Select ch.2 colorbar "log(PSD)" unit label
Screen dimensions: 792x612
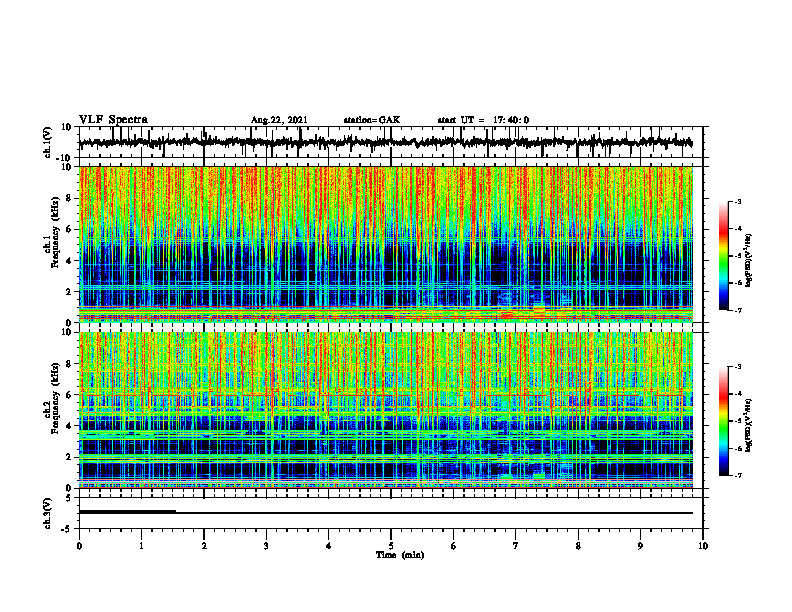click(x=750, y=425)
